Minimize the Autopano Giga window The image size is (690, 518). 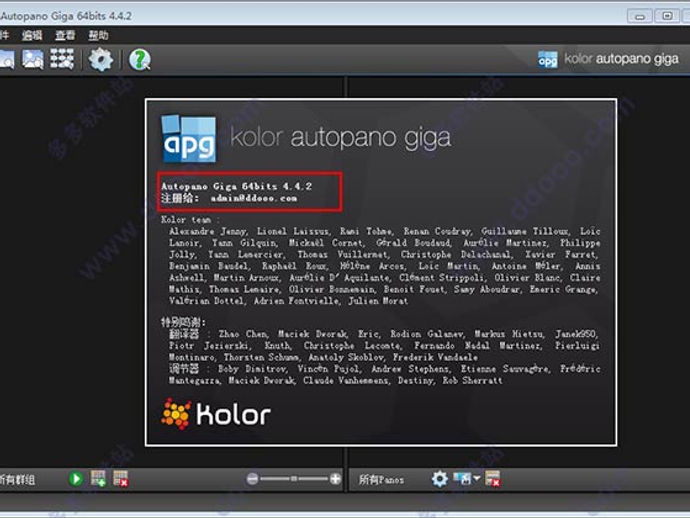[640, 16]
